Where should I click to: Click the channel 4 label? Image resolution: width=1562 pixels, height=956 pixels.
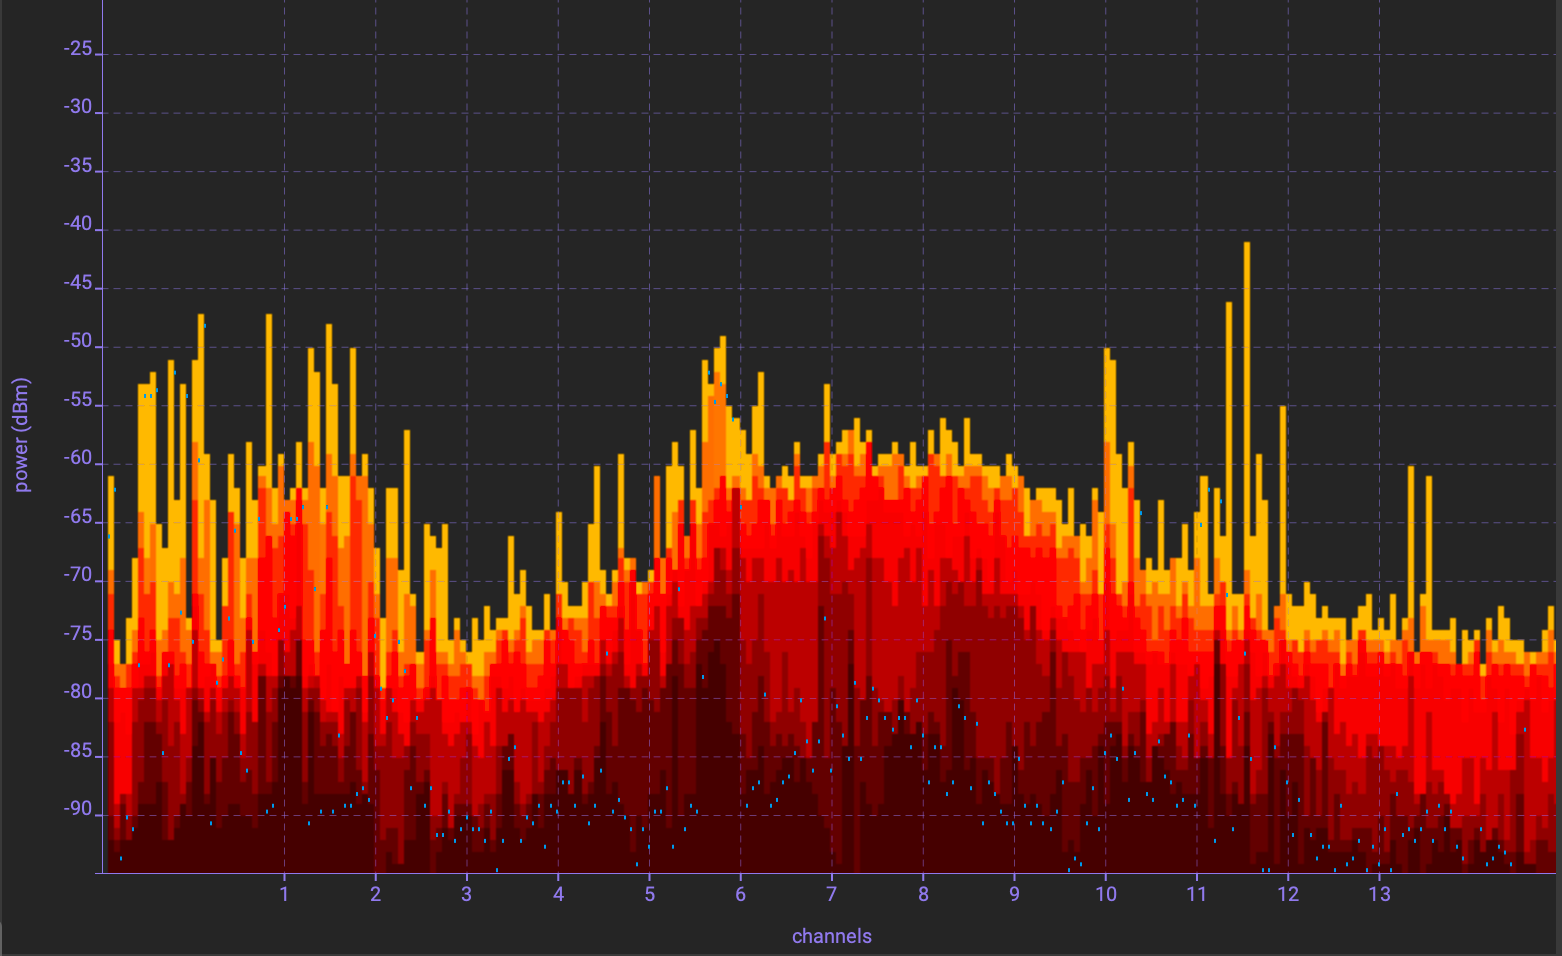pyautogui.click(x=558, y=894)
